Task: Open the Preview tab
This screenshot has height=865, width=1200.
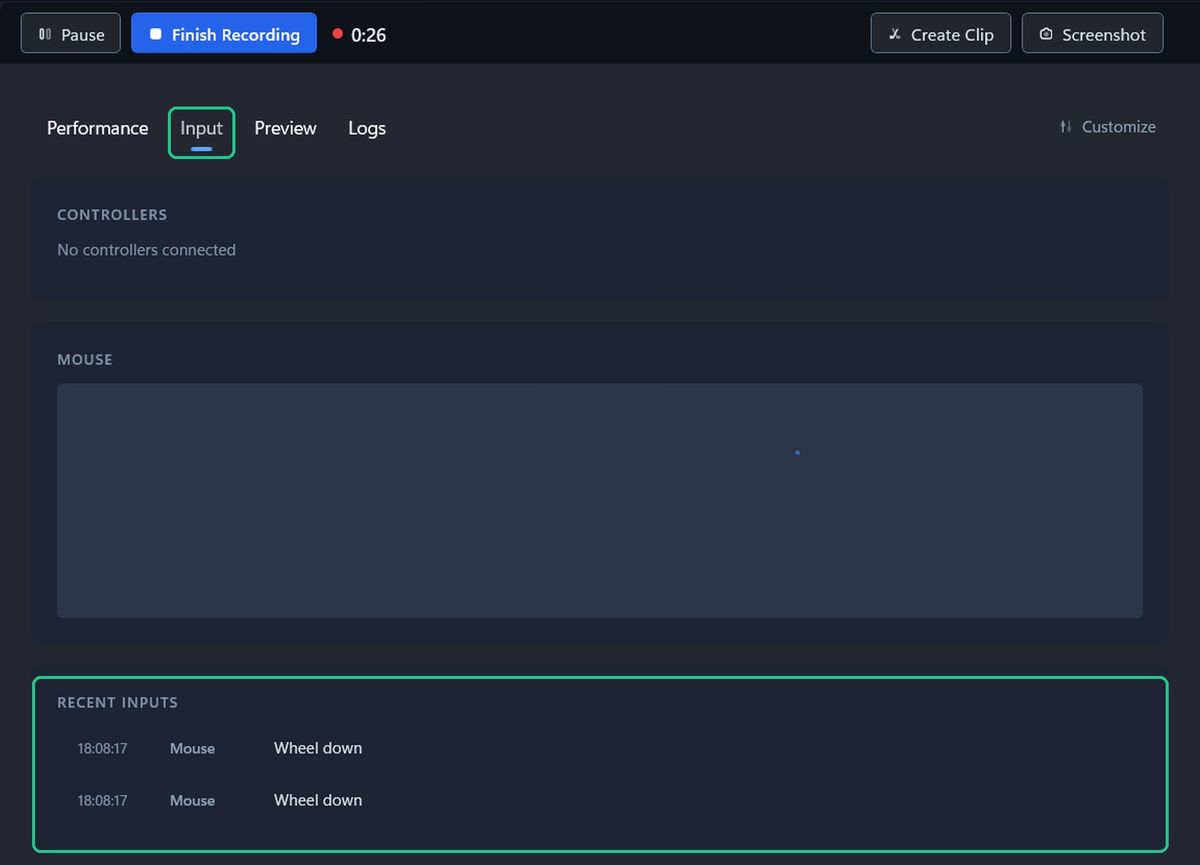Action: (285, 128)
